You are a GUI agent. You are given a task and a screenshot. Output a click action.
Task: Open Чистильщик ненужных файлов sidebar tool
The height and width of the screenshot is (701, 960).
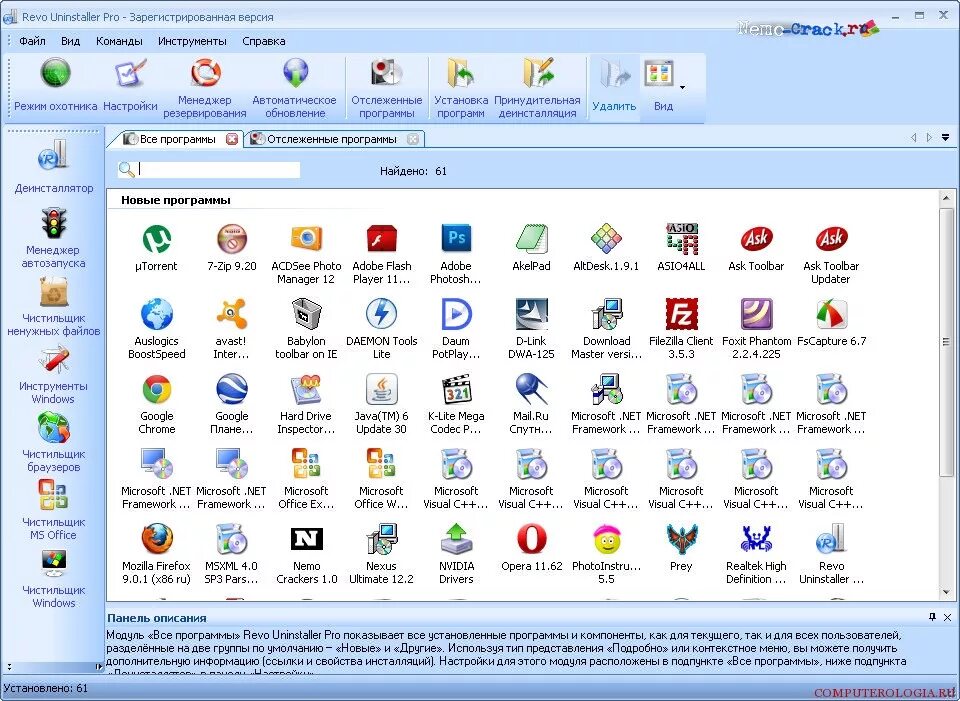(x=53, y=306)
